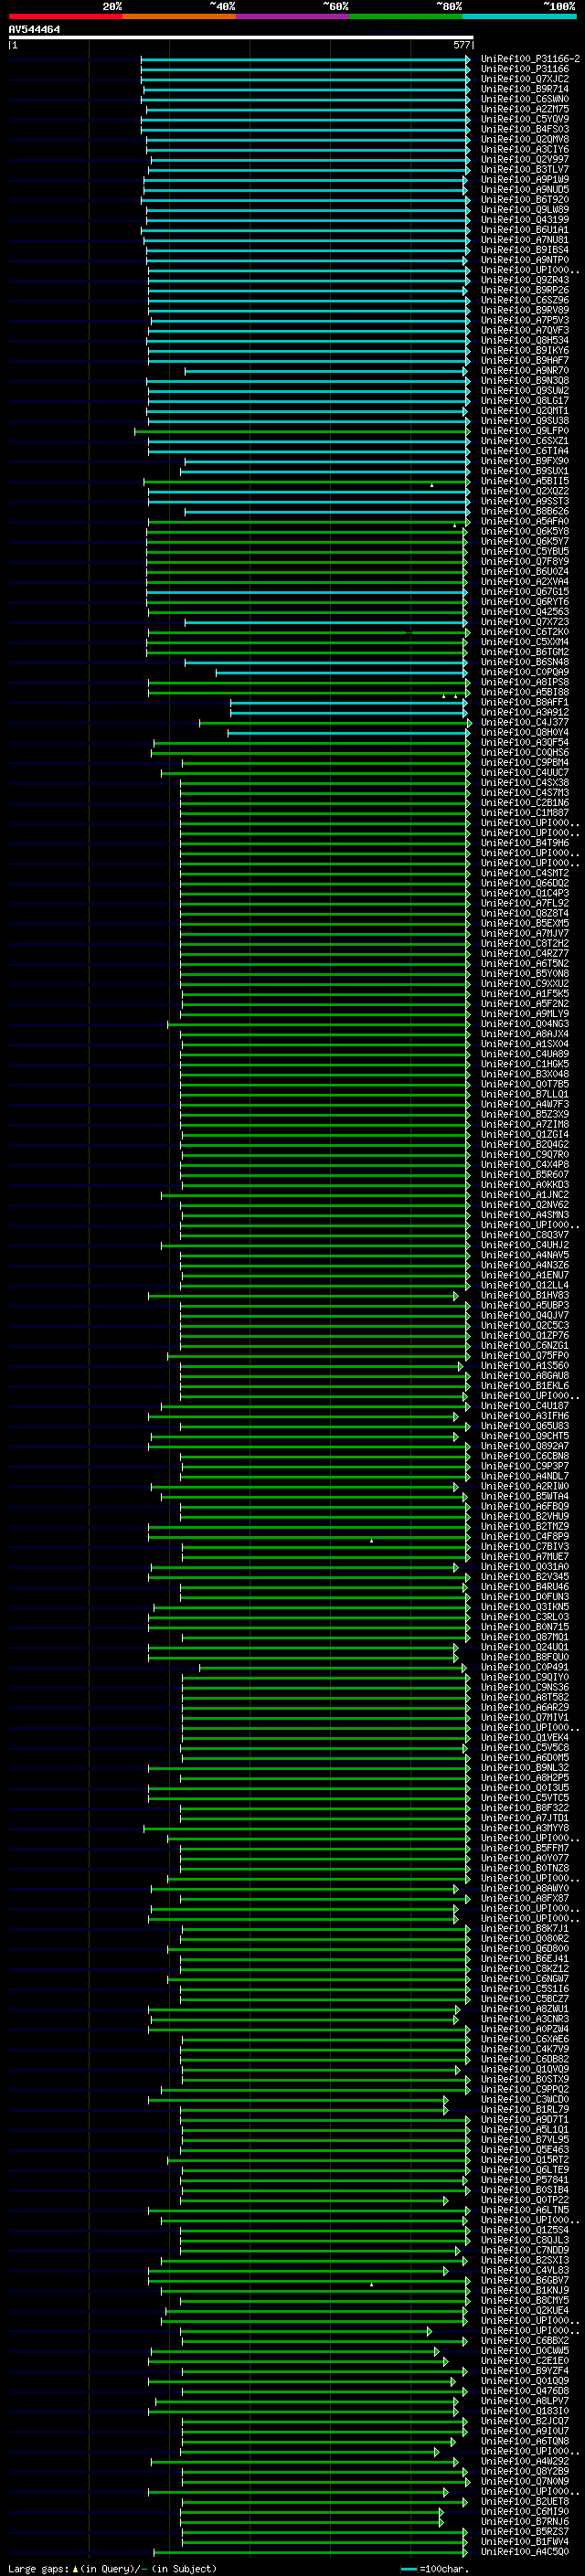The width and height of the screenshot is (585, 2576).
Task: Select hit label UniRef100_B4FSO3
Action: click(524, 129)
